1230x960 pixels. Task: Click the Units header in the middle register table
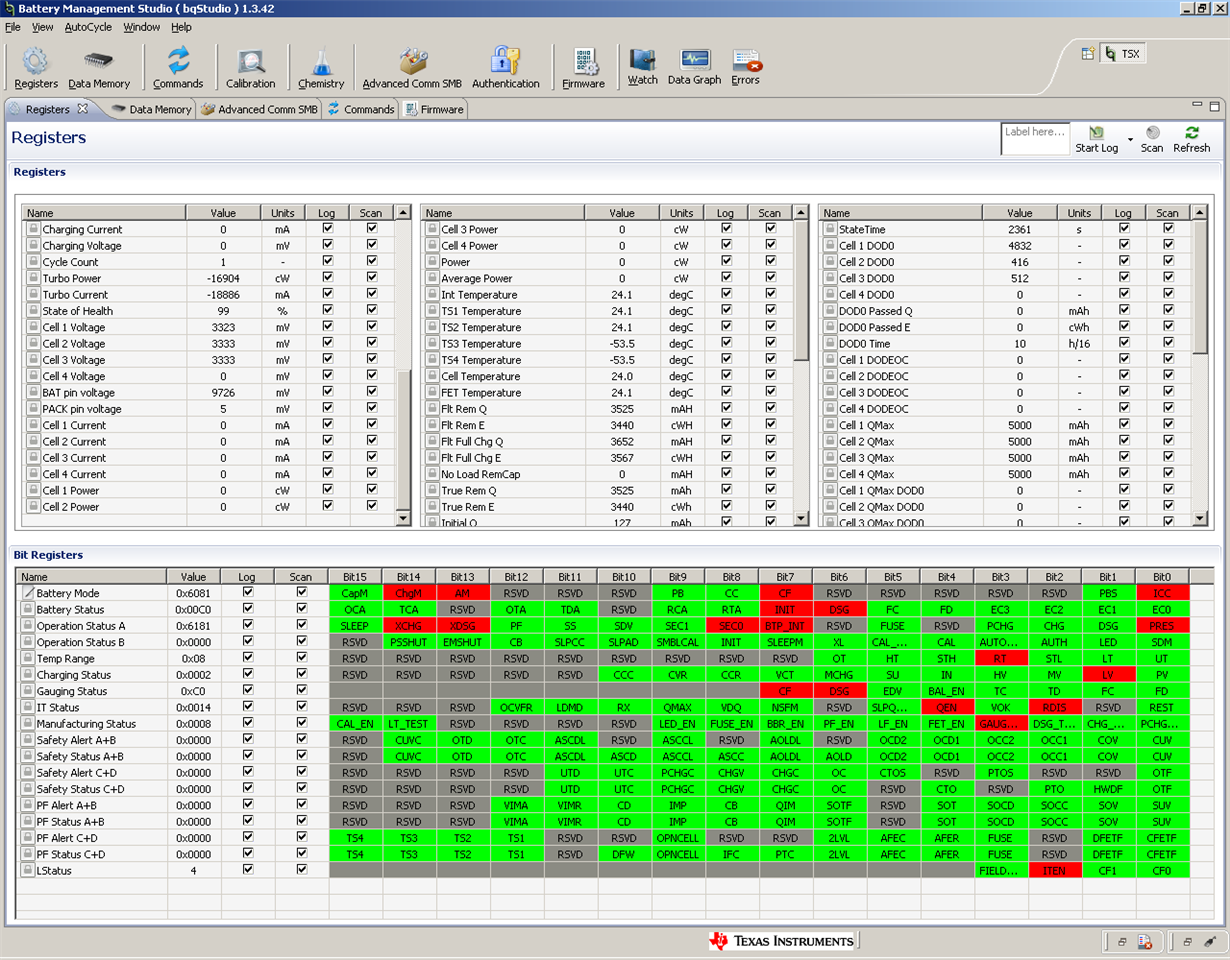click(x=681, y=213)
